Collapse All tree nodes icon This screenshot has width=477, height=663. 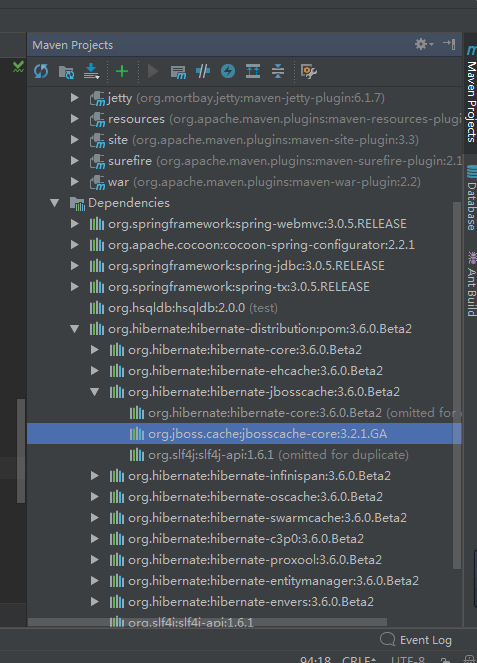coord(278,71)
